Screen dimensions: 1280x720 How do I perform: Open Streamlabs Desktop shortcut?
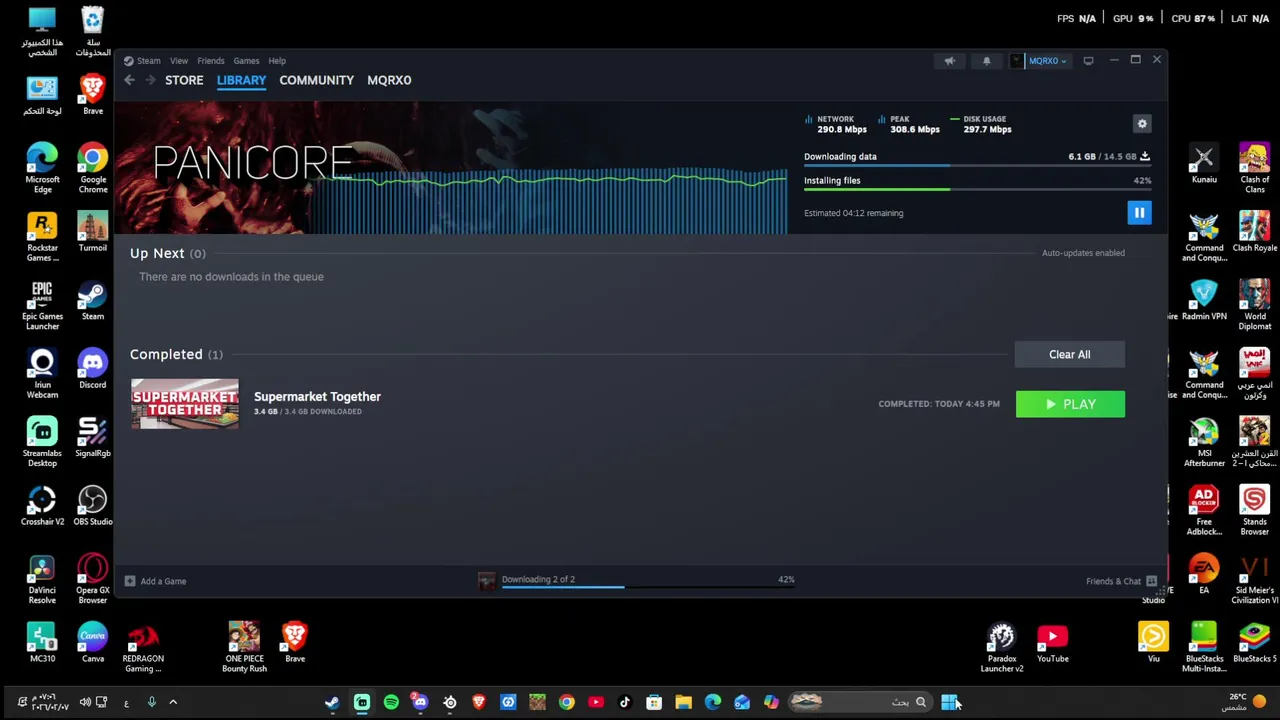coord(42,441)
